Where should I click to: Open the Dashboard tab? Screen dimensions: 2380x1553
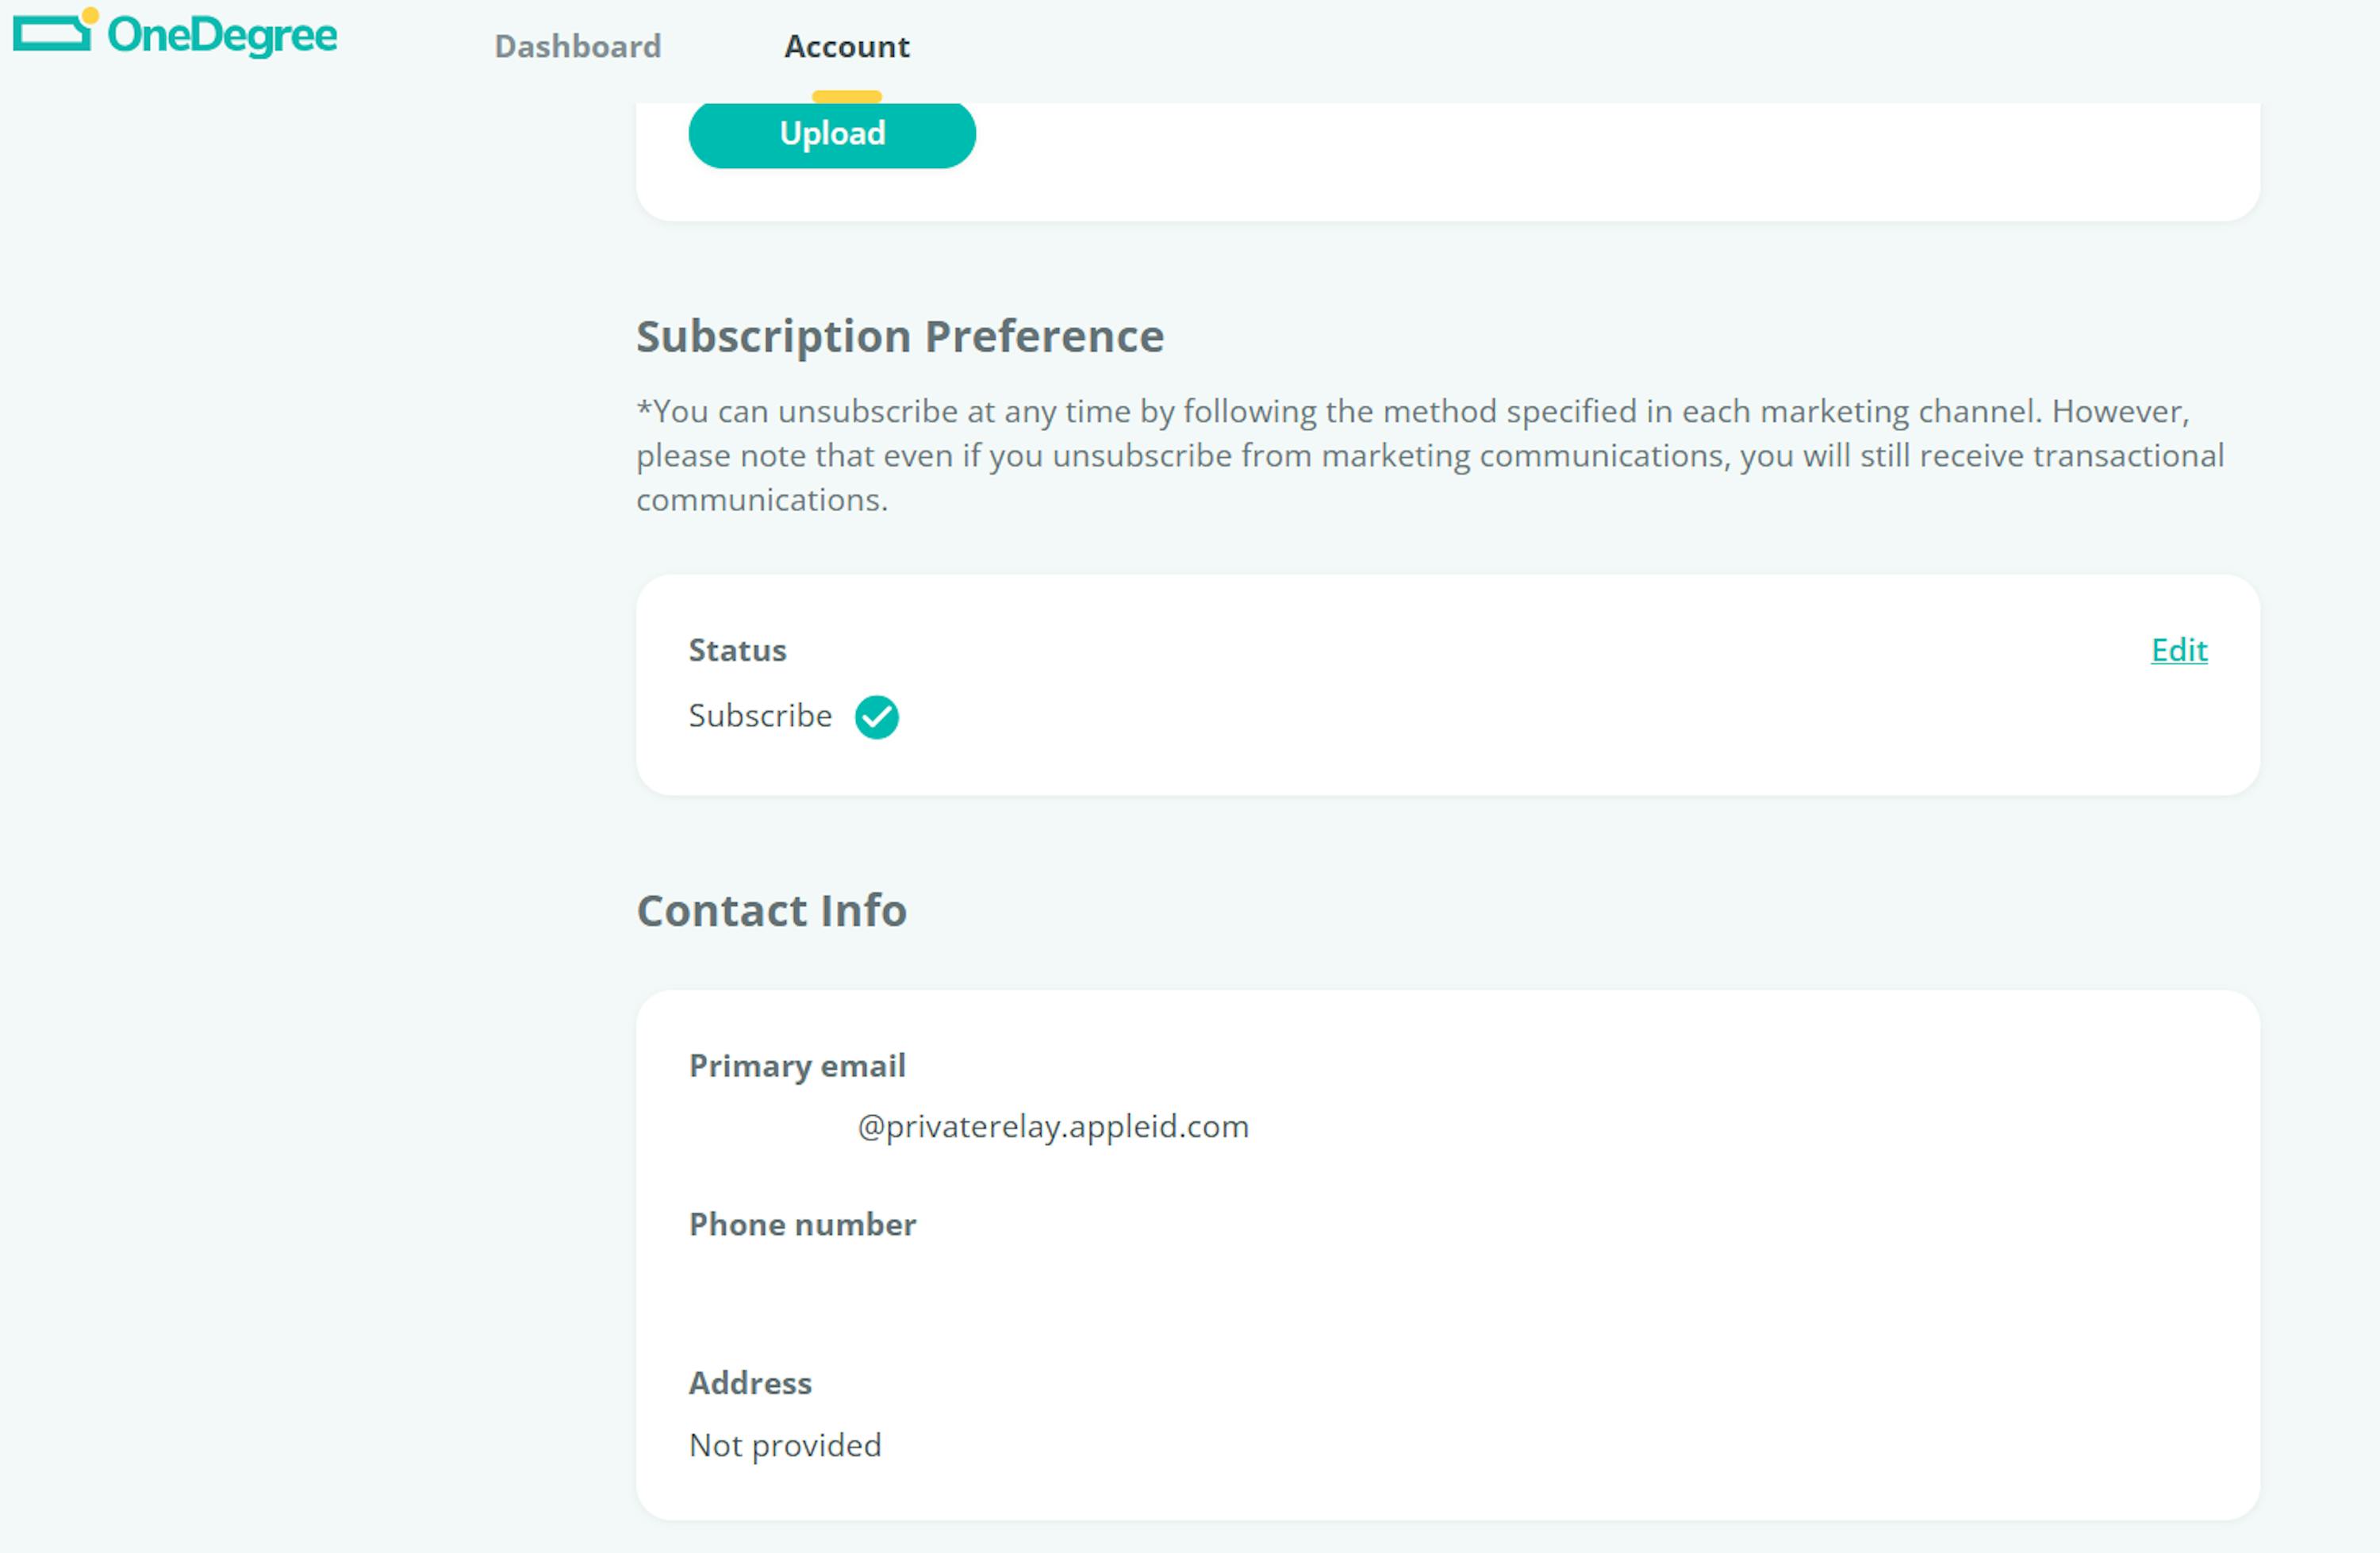[x=578, y=46]
